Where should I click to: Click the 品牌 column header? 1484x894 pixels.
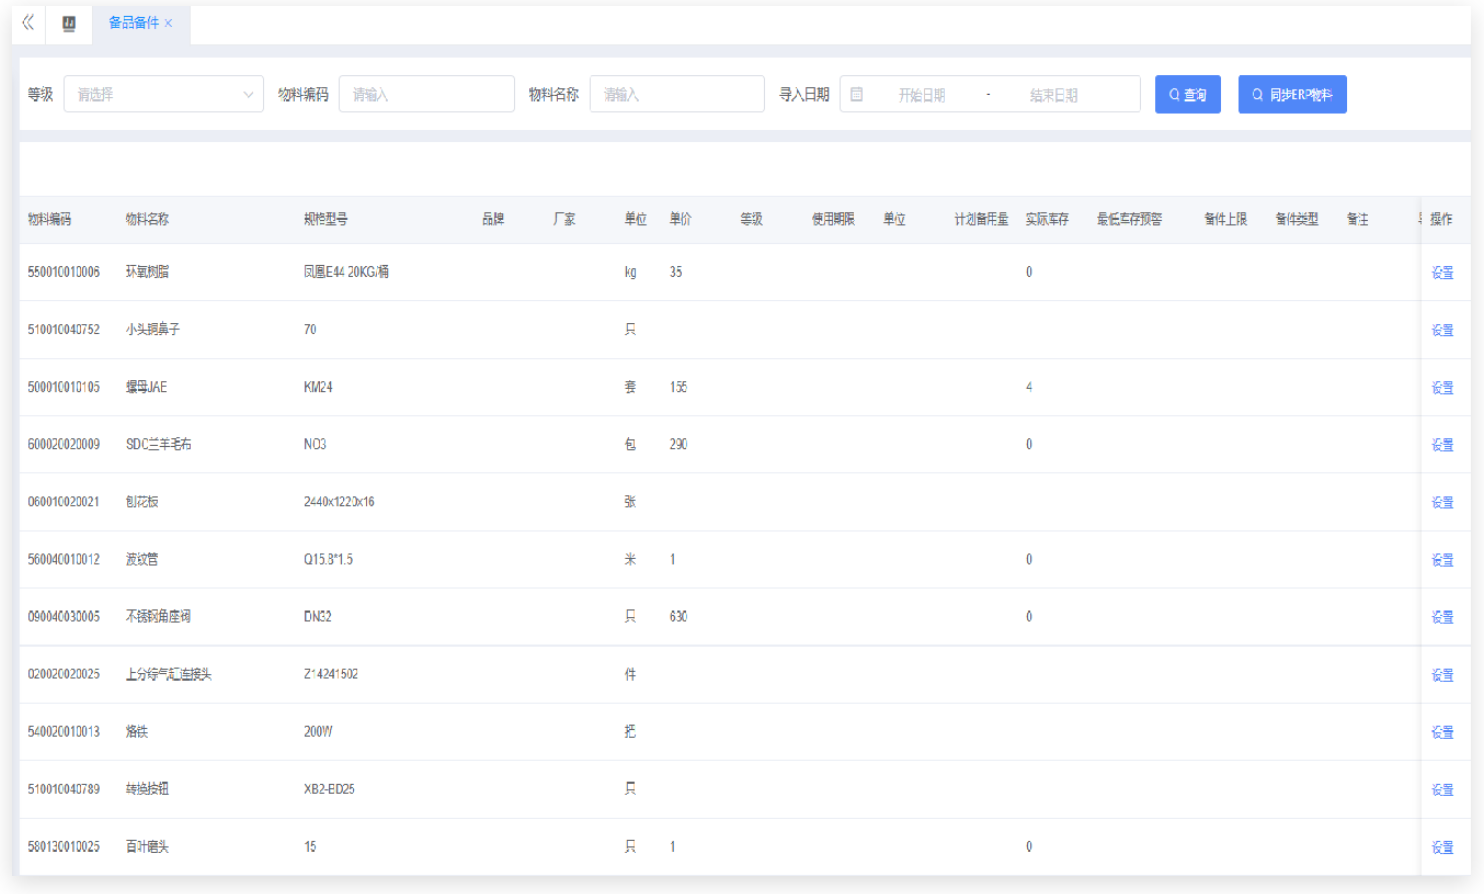coord(493,219)
